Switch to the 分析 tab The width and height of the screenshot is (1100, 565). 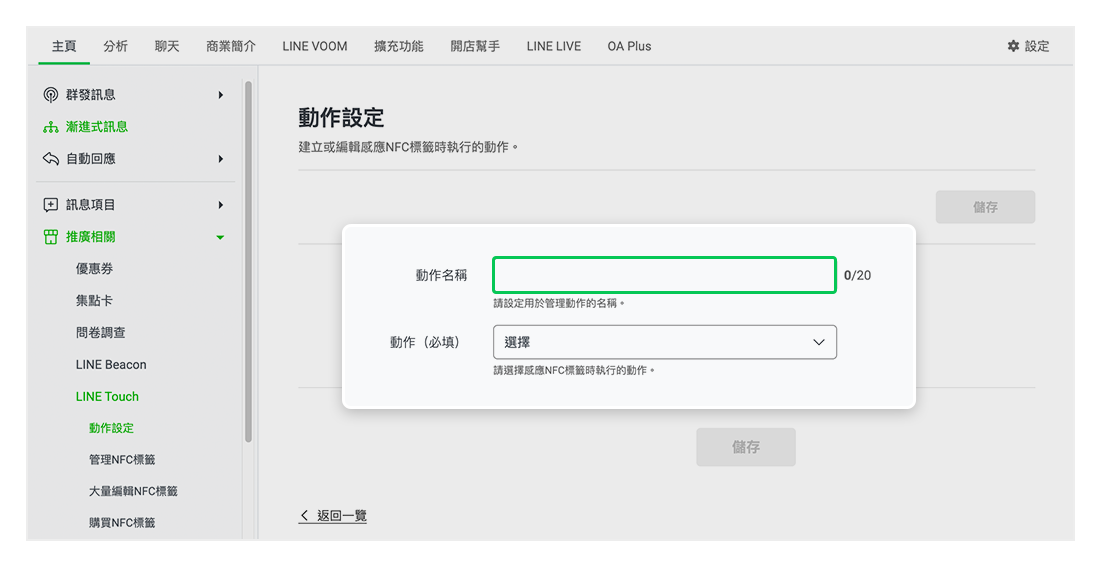pyautogui.click(x=115, y=46)
